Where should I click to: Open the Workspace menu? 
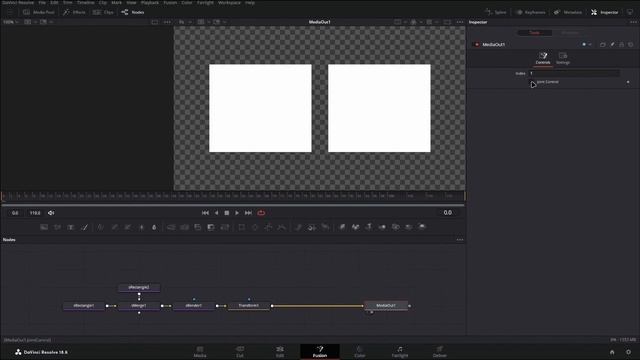click(x=229, y=2)
